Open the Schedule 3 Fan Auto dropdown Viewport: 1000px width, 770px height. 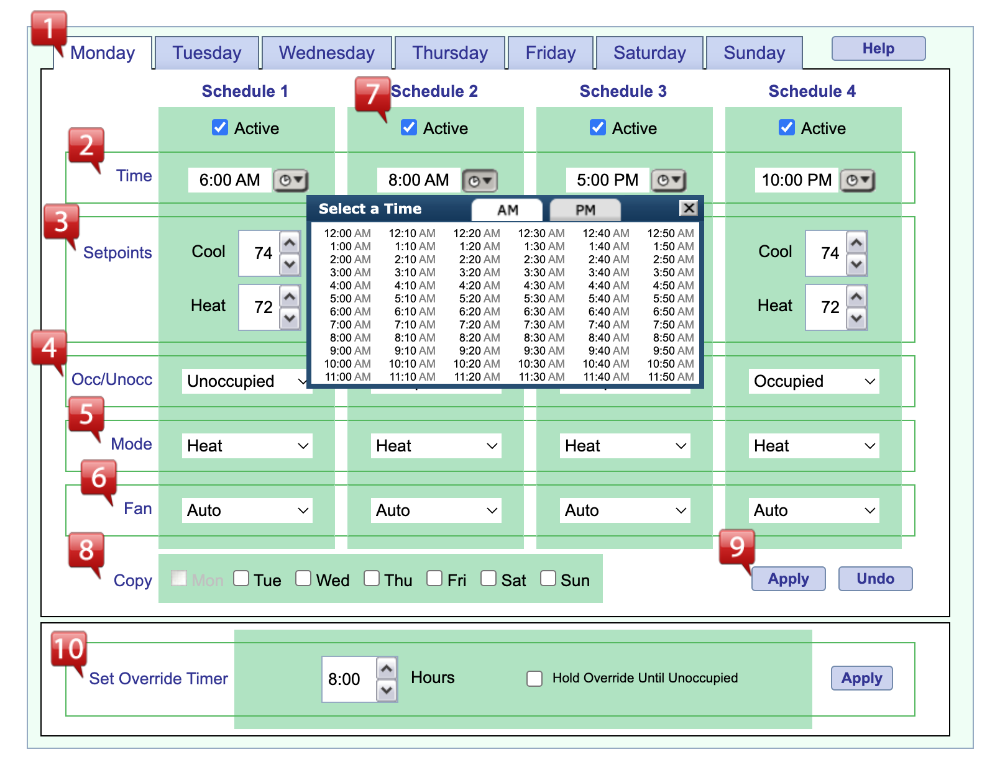pyautogui.click(x=625, y=510)
